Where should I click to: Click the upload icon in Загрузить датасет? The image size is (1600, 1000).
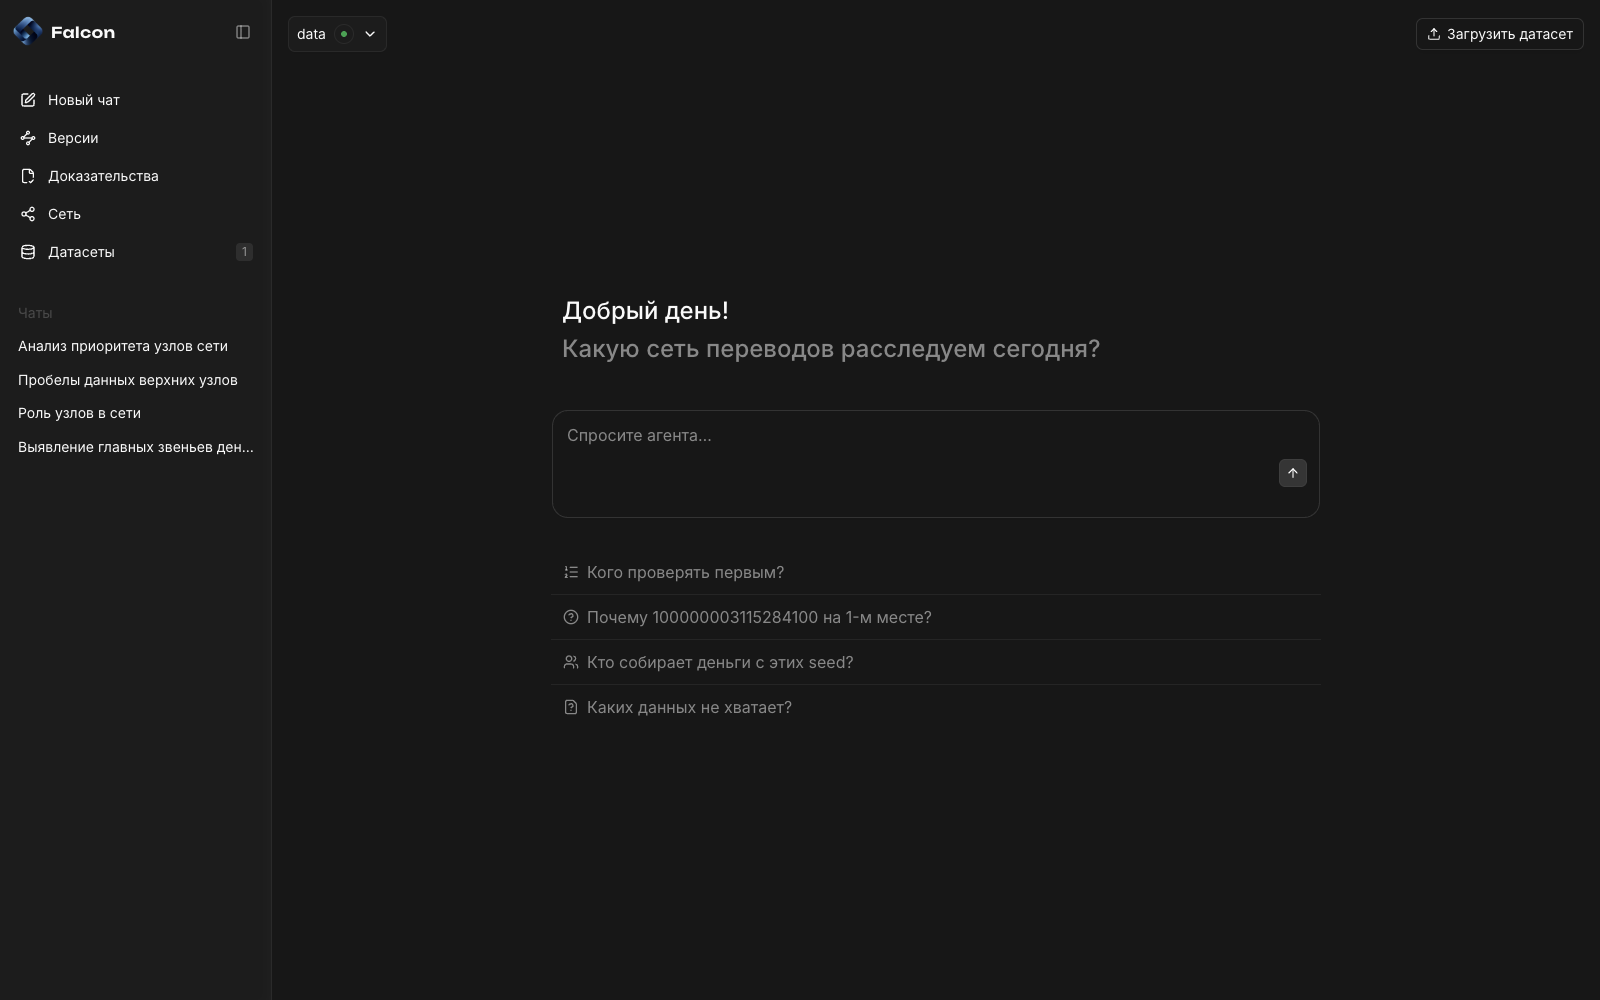point(1434,34)
